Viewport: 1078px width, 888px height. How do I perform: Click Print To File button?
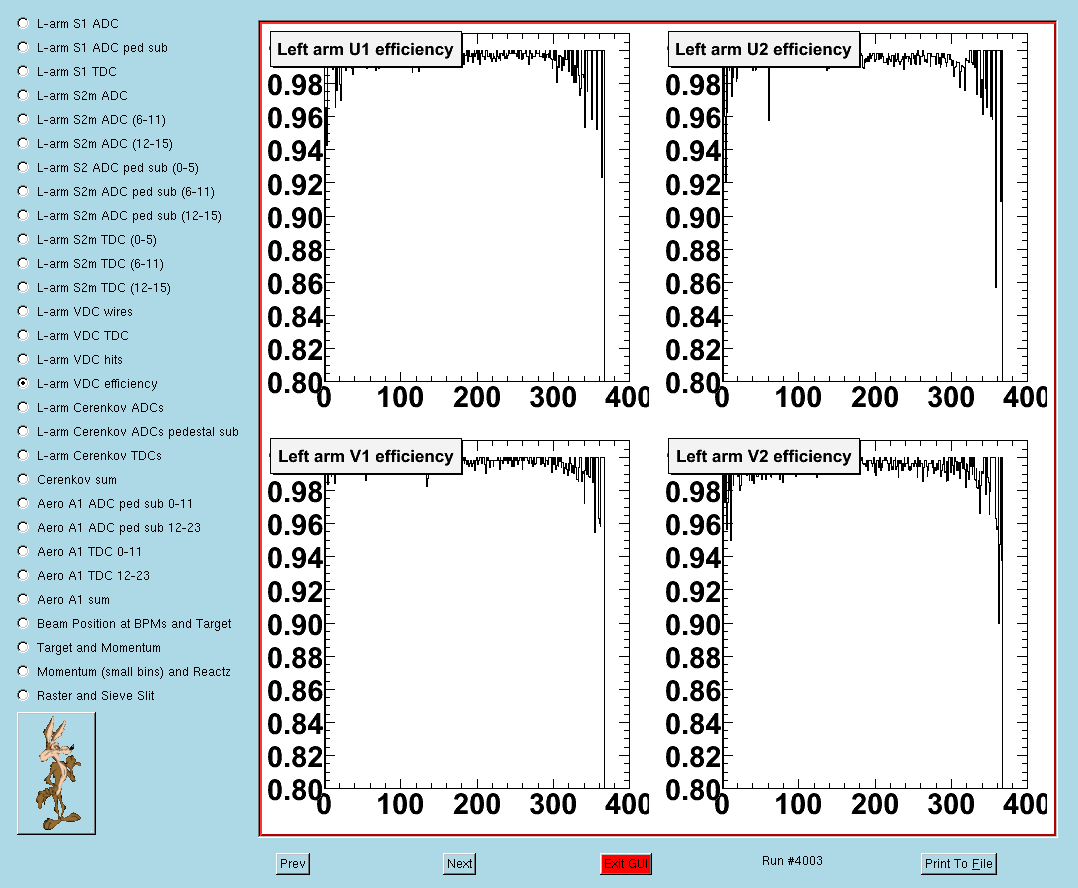pos(958,863)
